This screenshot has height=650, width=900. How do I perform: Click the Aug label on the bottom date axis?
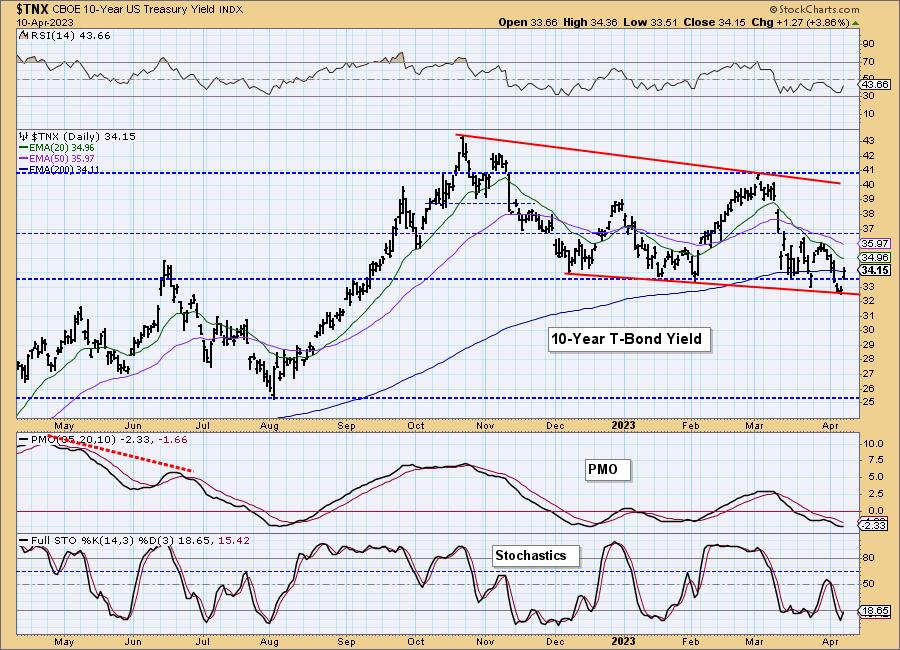(269, 641)
